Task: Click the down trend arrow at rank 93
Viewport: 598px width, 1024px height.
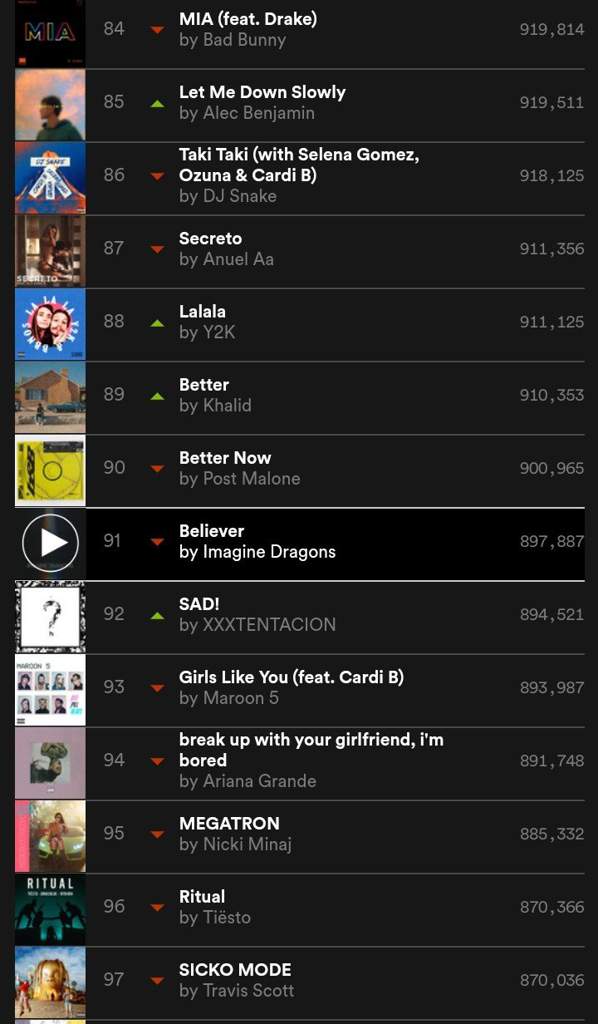Action: tap(157, 688)
